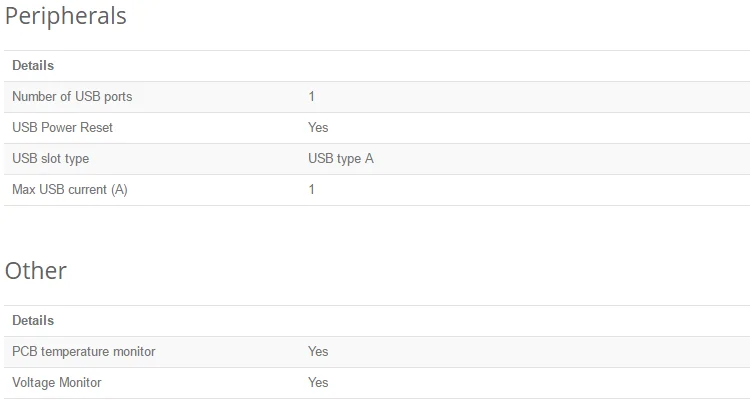Click Yes value beside PCB temperature monitor
This screenshot has height=400, width=750.
click(318, 352)
